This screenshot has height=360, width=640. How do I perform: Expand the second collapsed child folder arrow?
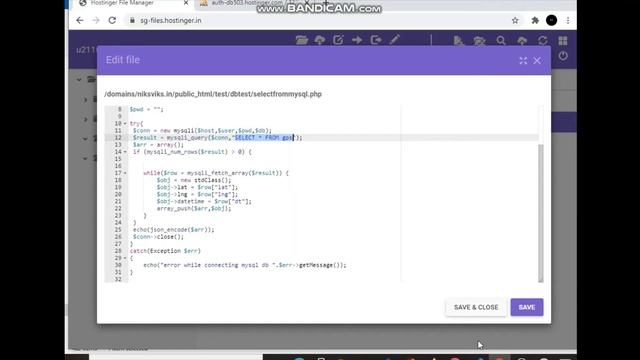click(86, 119)
